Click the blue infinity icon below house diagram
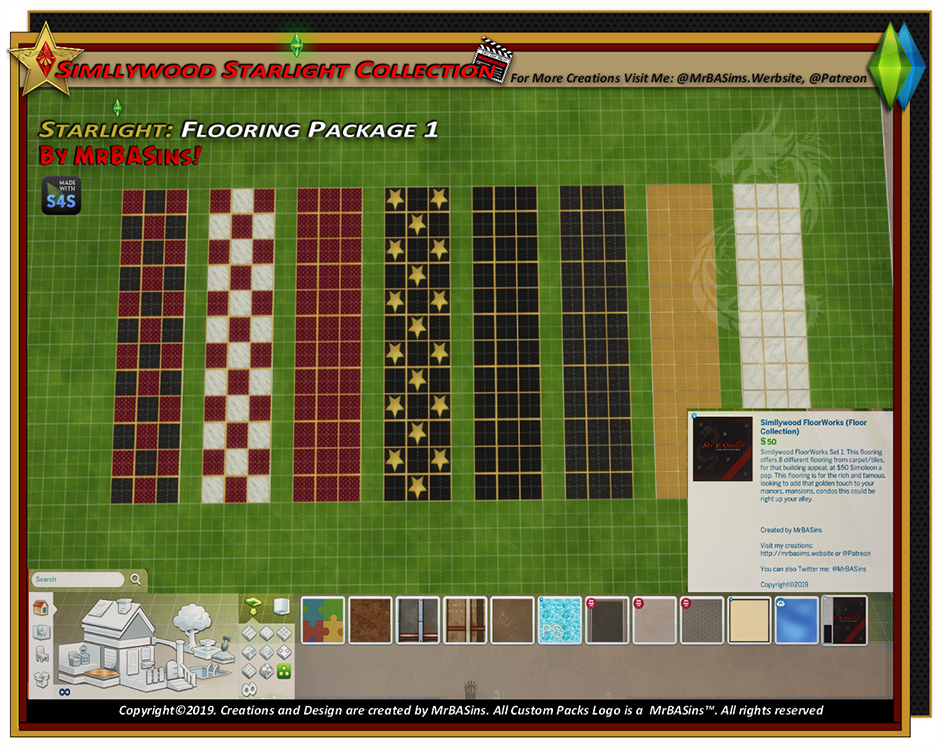The image size is (940, 746). click(65, 692)
